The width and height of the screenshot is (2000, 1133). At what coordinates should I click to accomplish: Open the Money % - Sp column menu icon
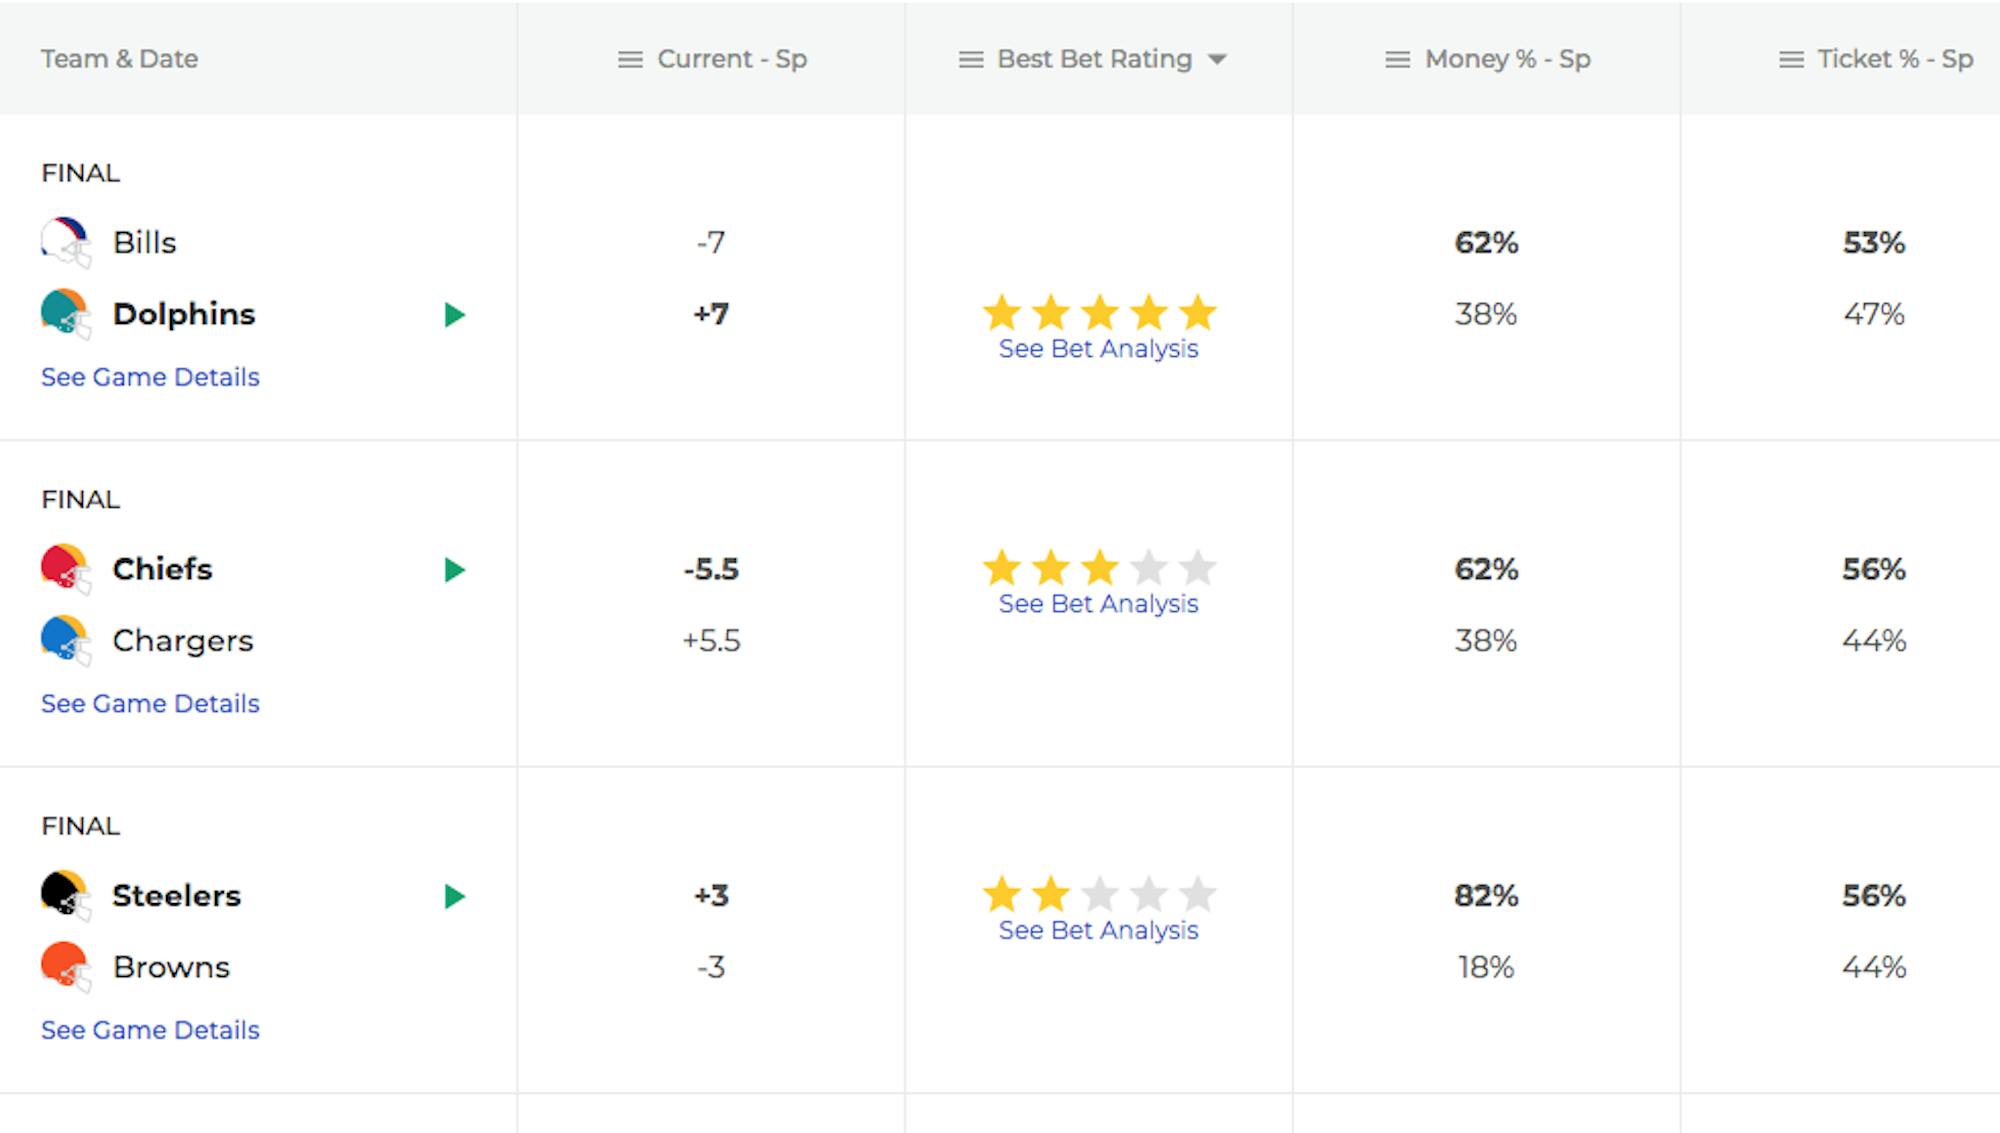(x=1397, y=60)
